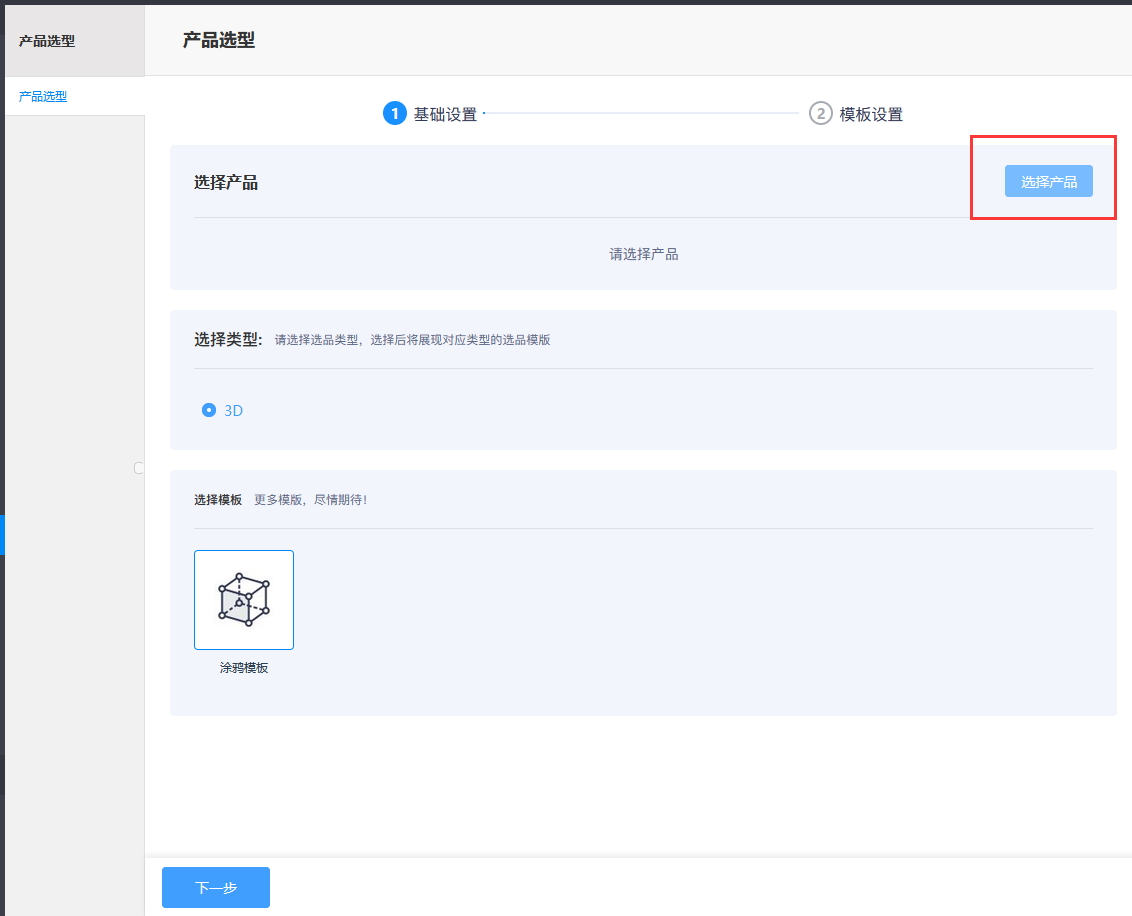Click the blue 选择产品 button
The height and width of the screenshot is (916, 1132).
point(1048,181)
